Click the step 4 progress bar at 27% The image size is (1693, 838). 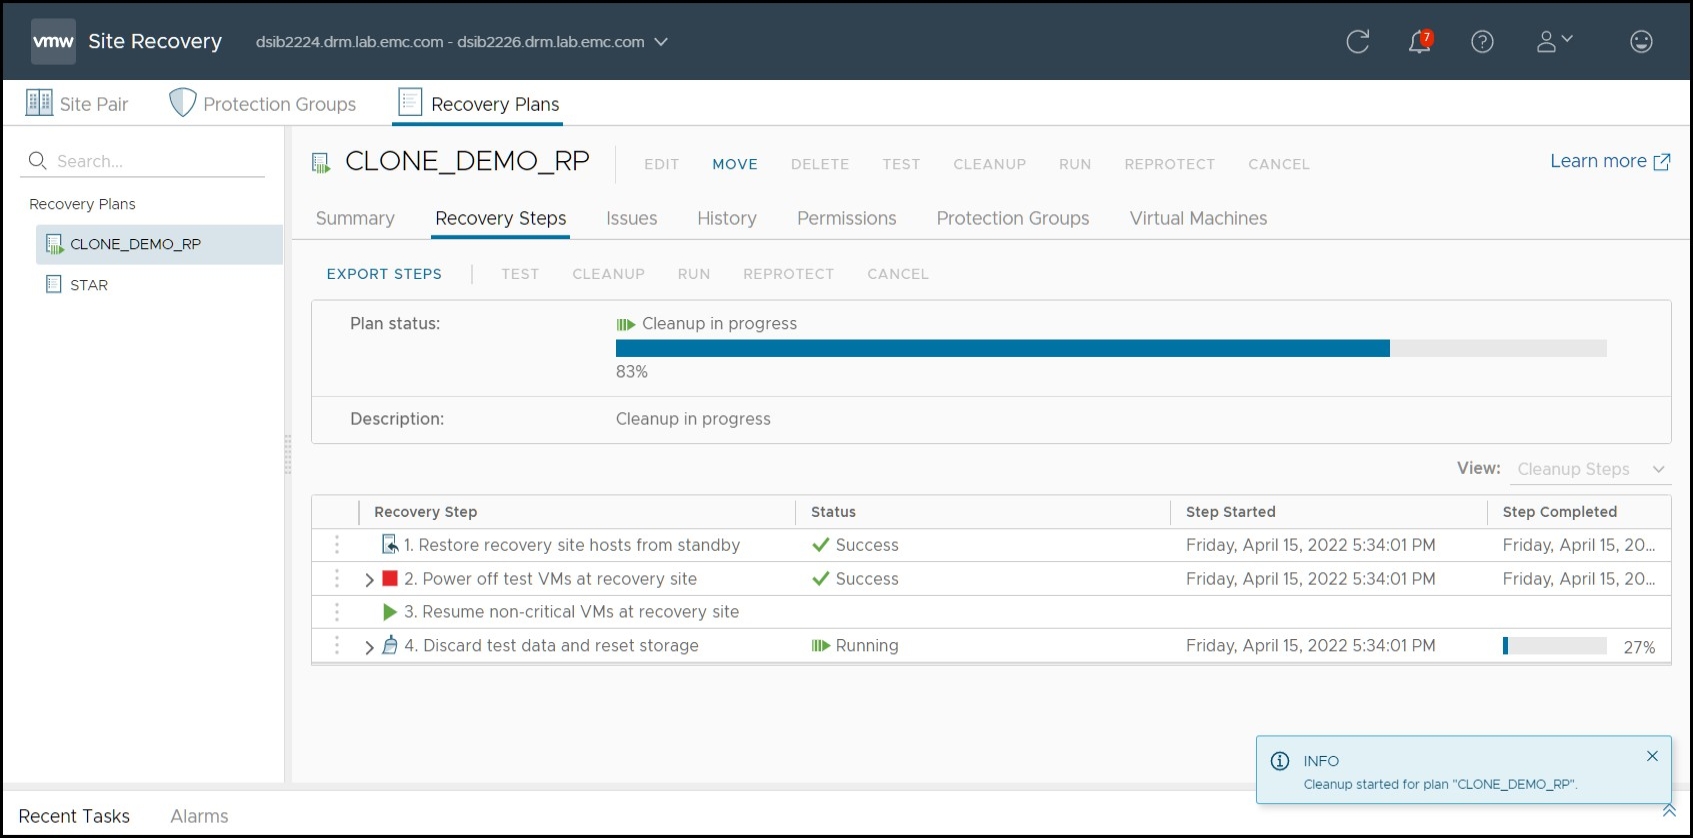point(1555,646)
